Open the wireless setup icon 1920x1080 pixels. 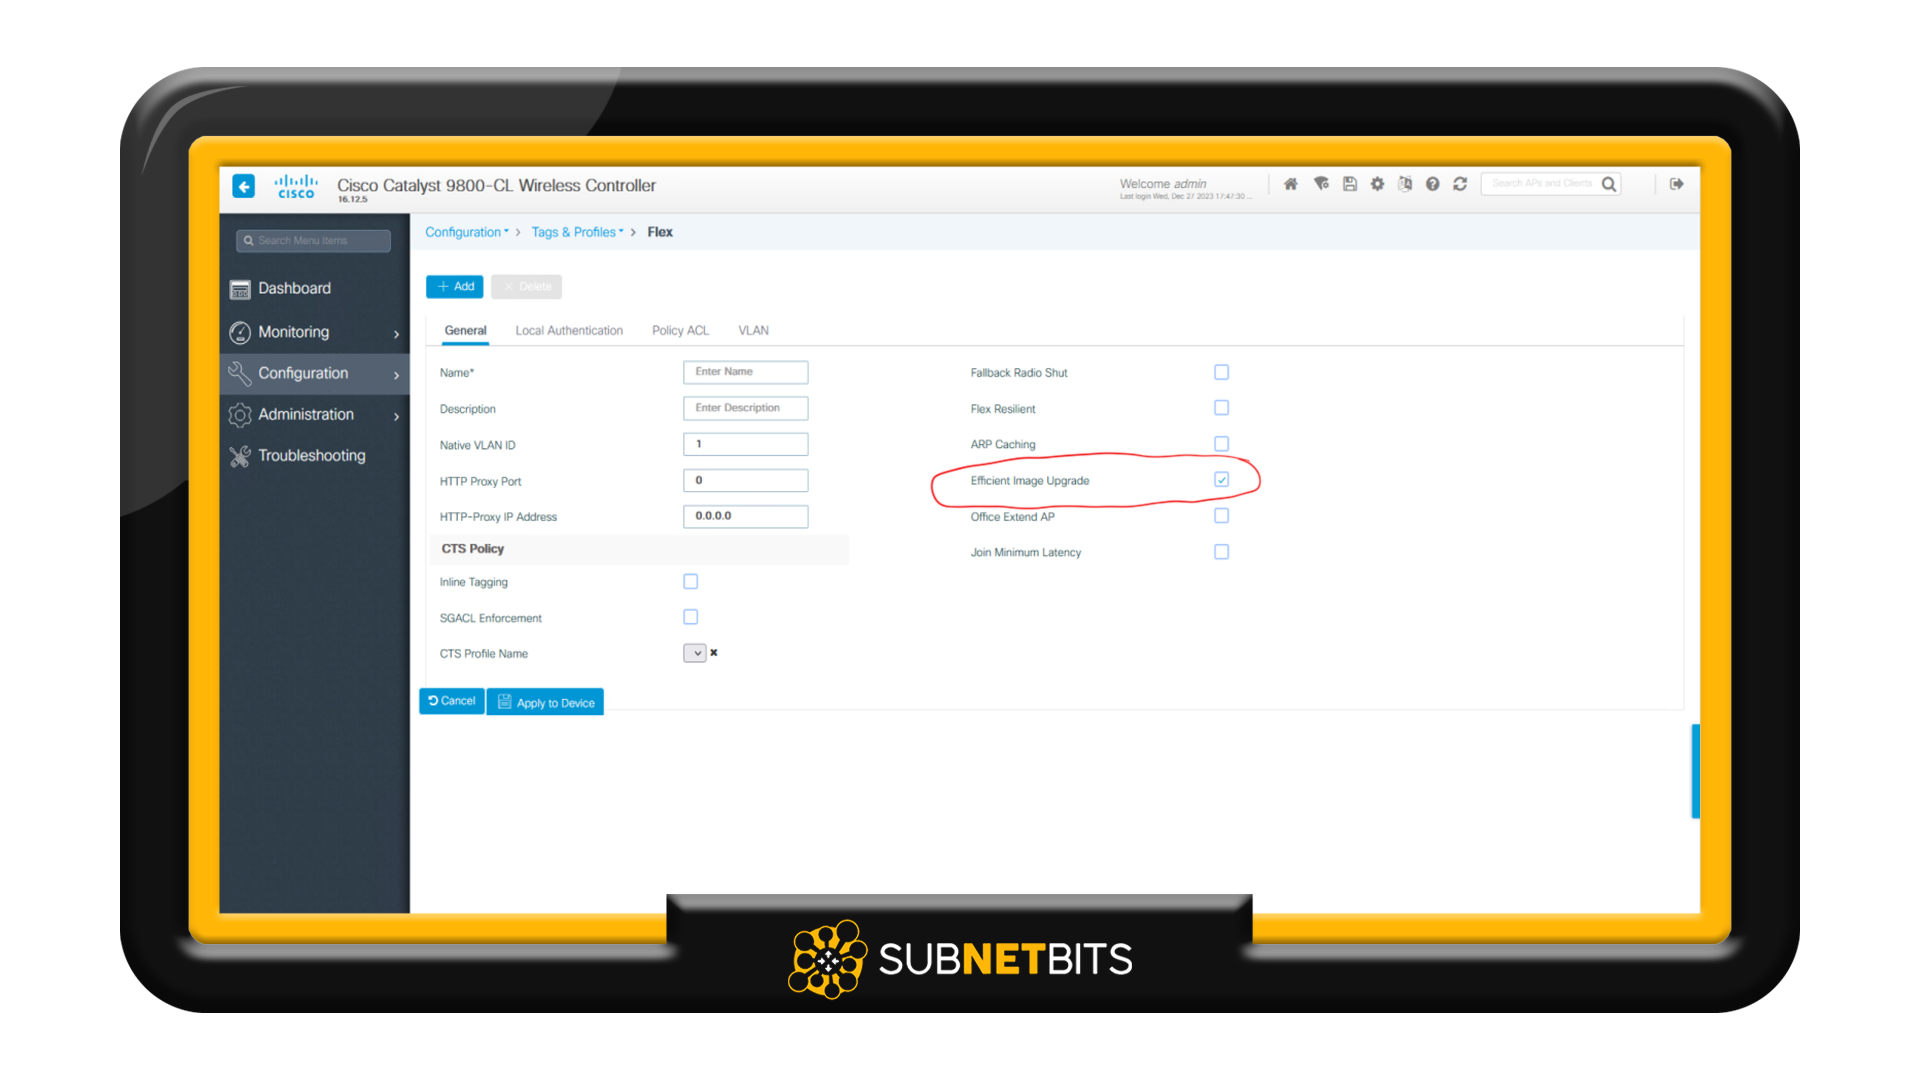click(x=1321, y=184)
